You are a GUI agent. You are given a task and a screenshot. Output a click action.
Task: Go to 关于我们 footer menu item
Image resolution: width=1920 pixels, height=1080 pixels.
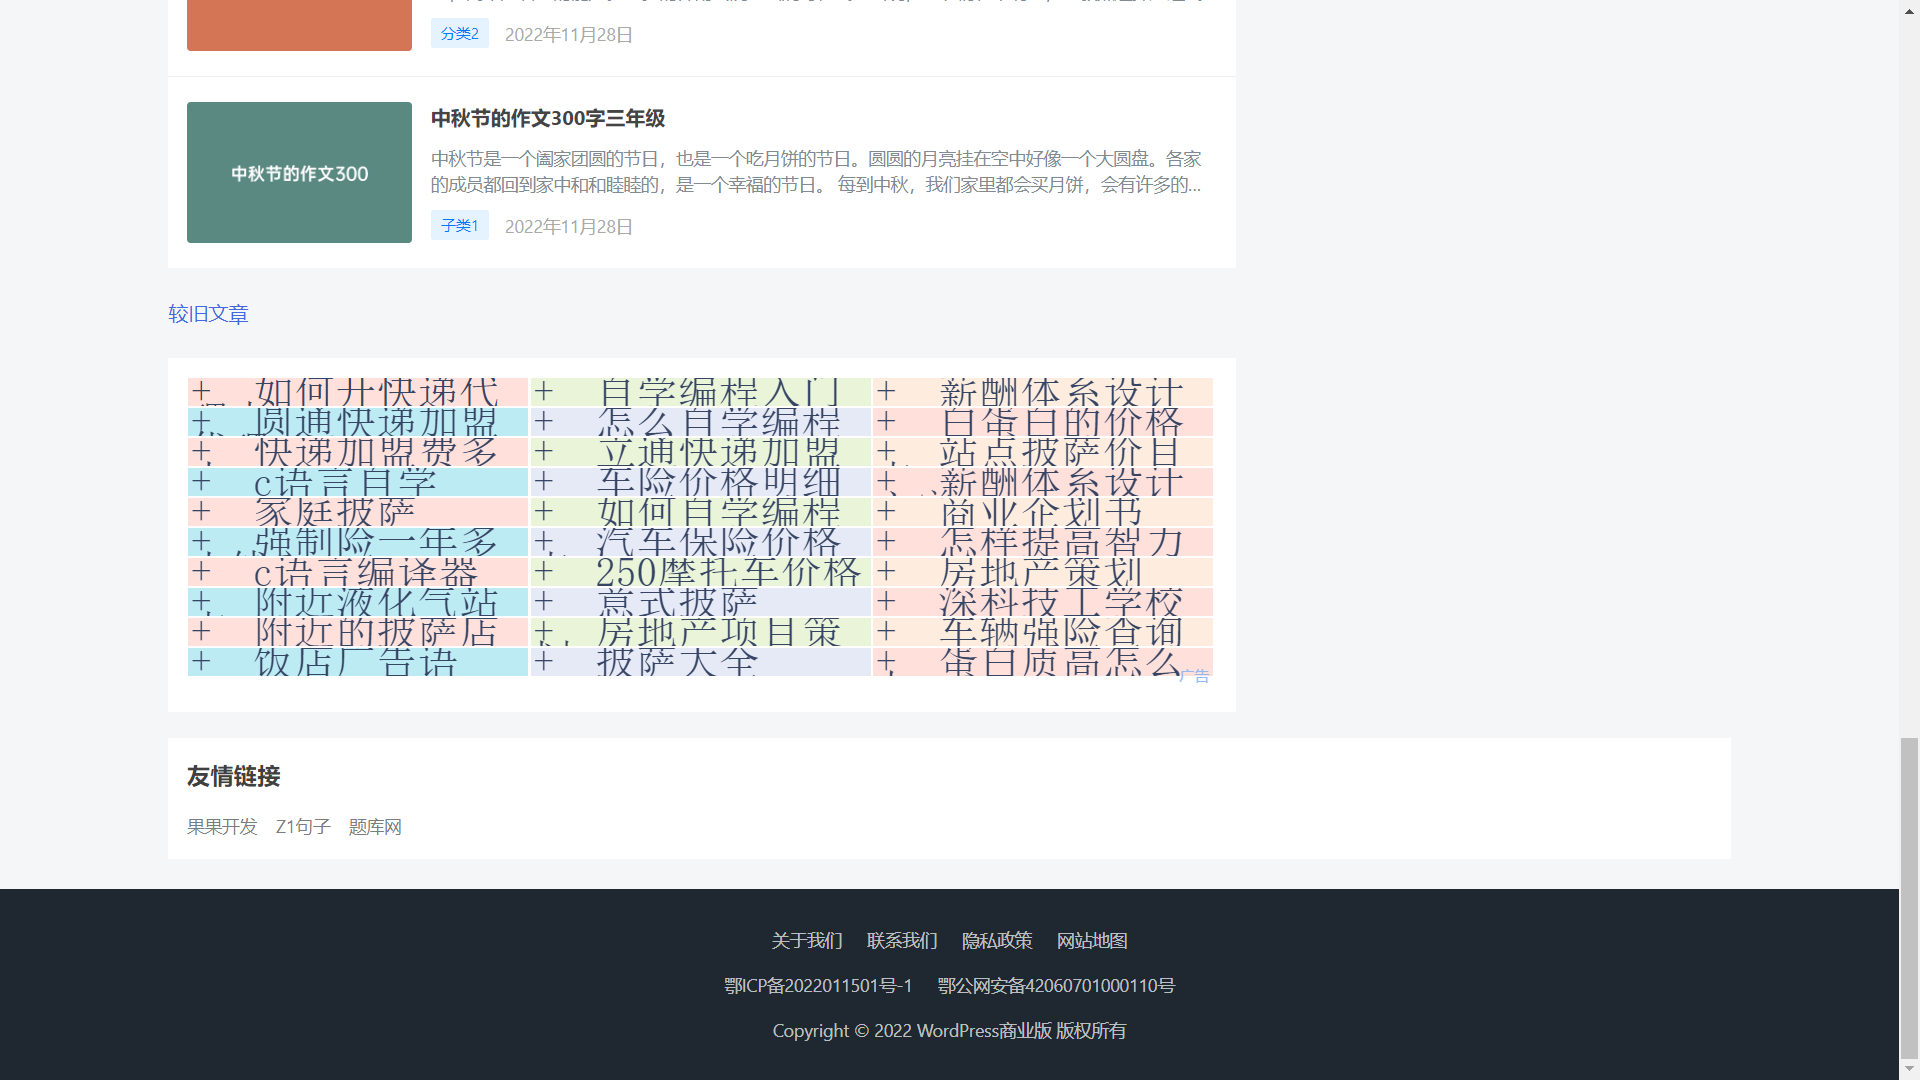(x=806, y=941)
